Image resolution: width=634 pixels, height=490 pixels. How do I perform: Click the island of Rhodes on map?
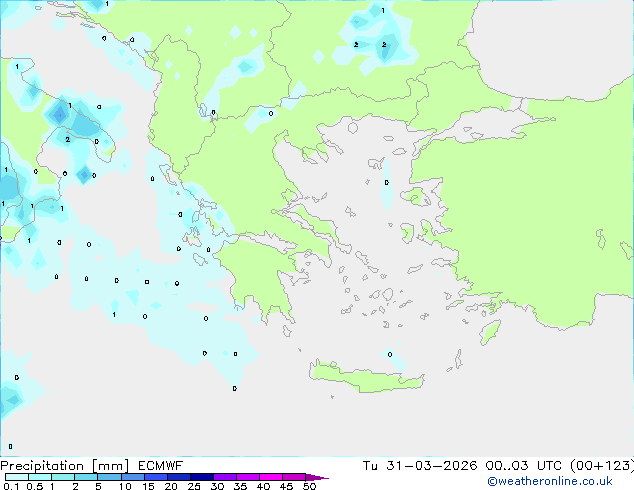pyautogui.click(x=490, y=332)
